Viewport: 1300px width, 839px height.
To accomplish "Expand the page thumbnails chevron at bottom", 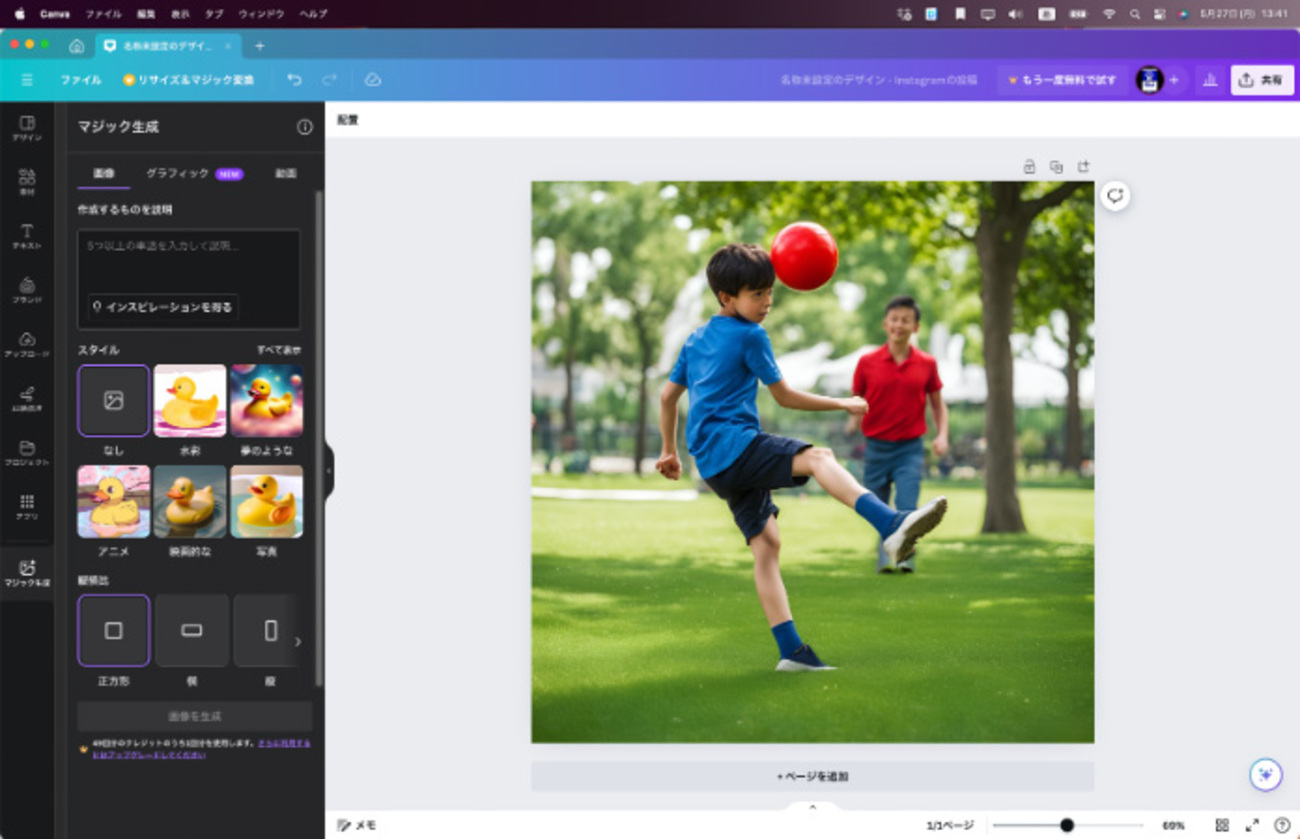I will click(x=812, y=807).
